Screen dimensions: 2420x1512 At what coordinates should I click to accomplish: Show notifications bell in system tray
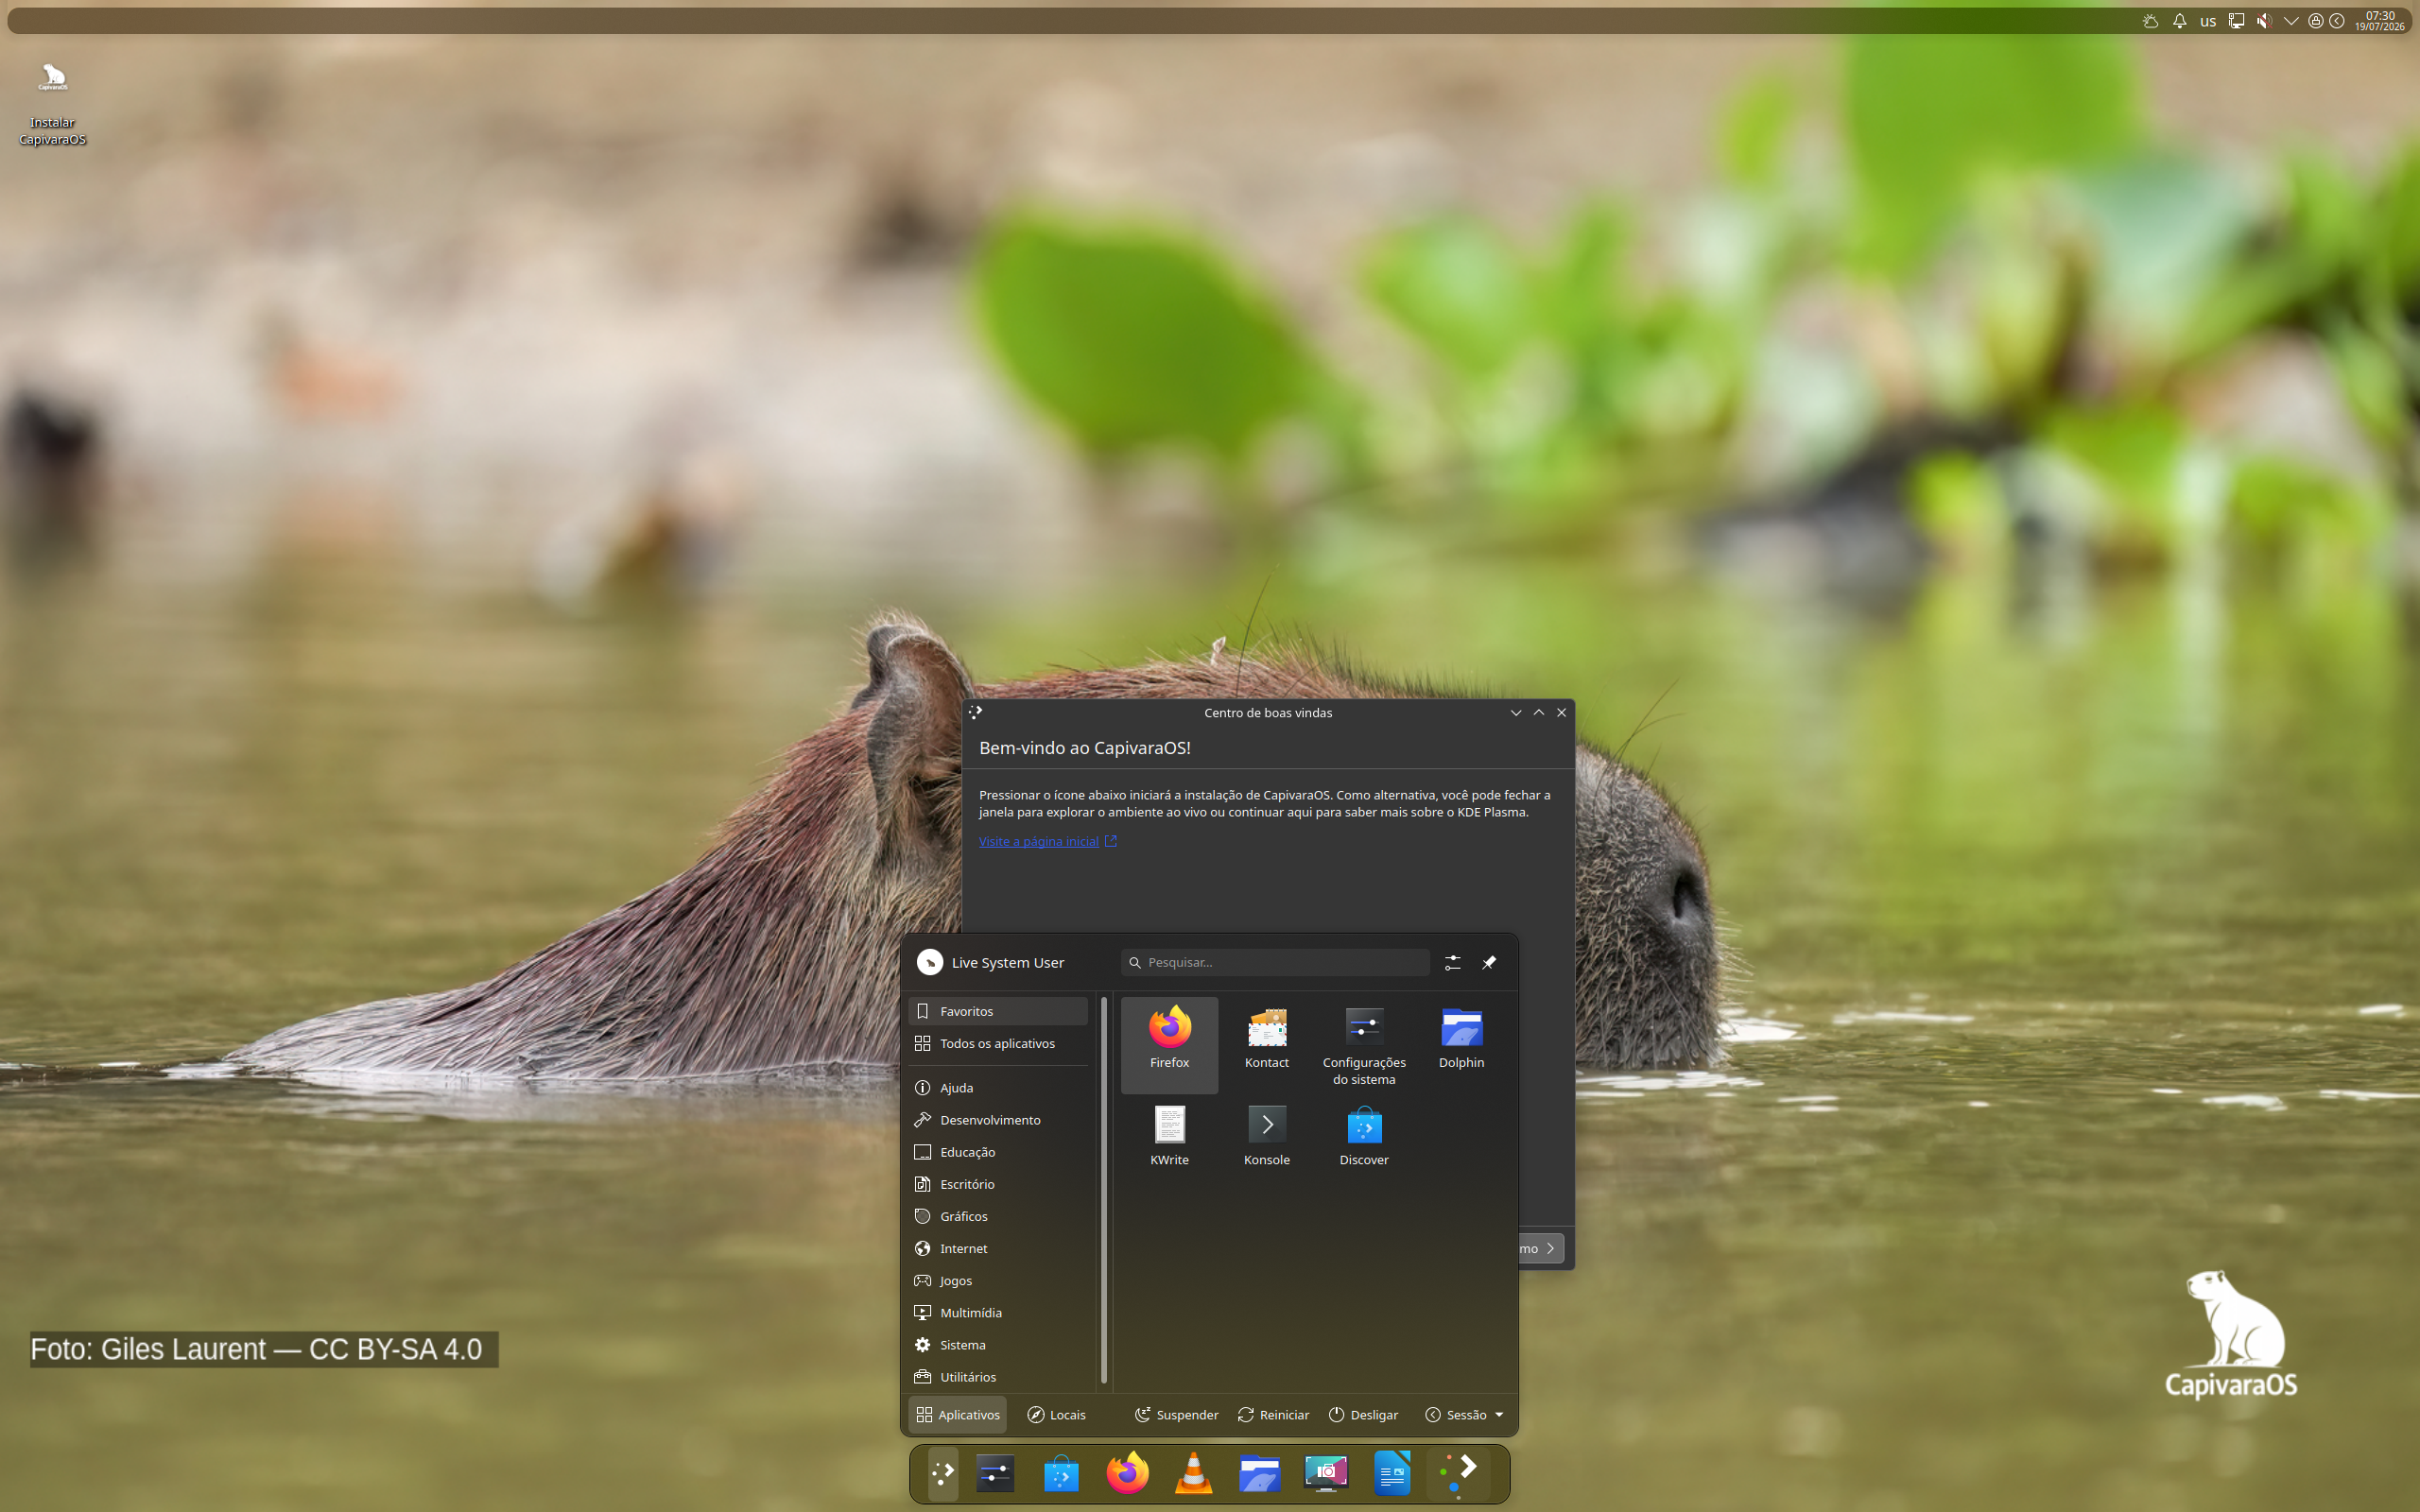[2179, 21]
